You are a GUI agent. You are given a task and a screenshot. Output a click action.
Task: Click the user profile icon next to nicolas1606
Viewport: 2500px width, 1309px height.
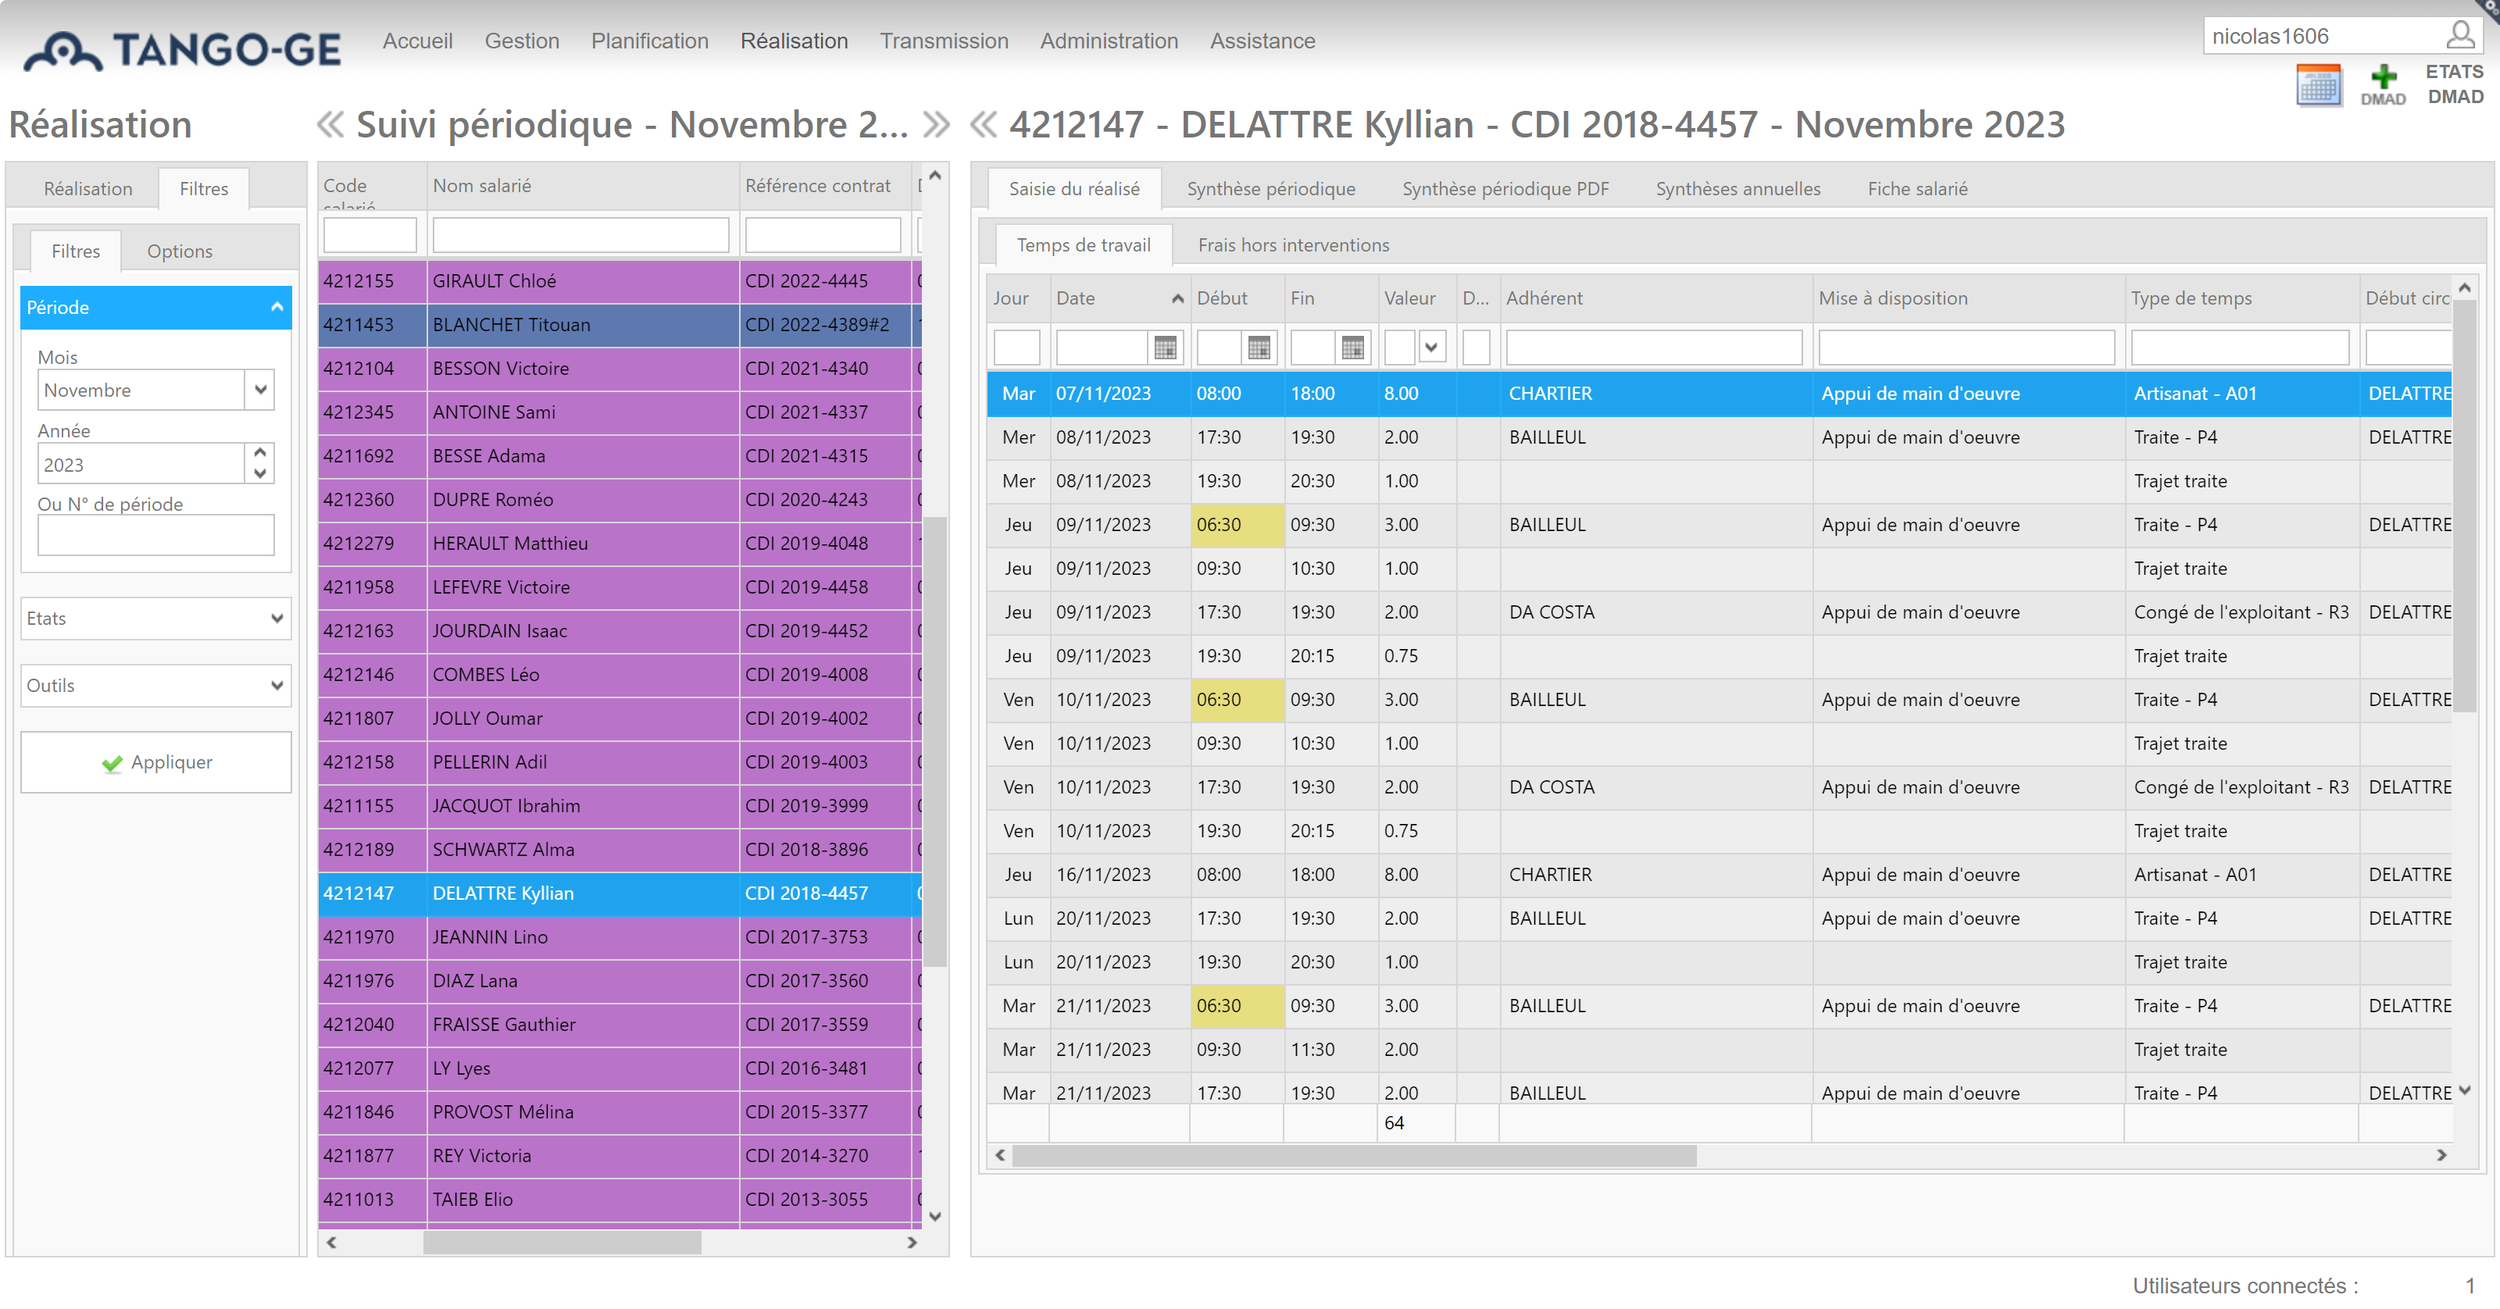pyautogui.click(x=2461, y=35)
